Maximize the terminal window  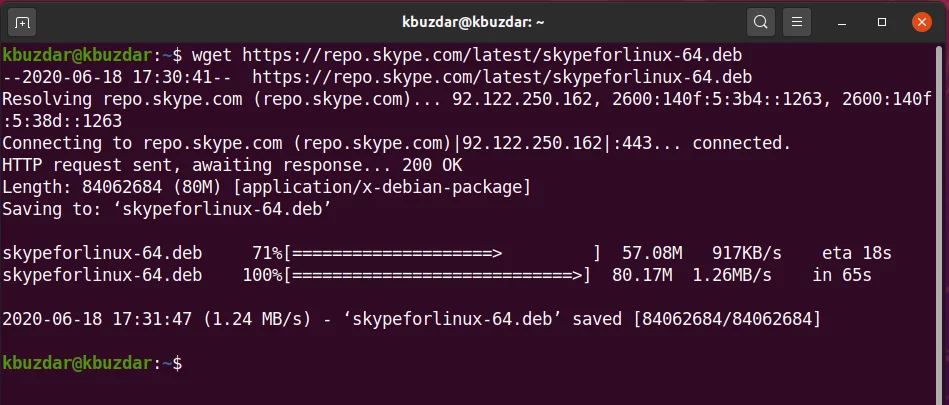(x=882, y=22)
